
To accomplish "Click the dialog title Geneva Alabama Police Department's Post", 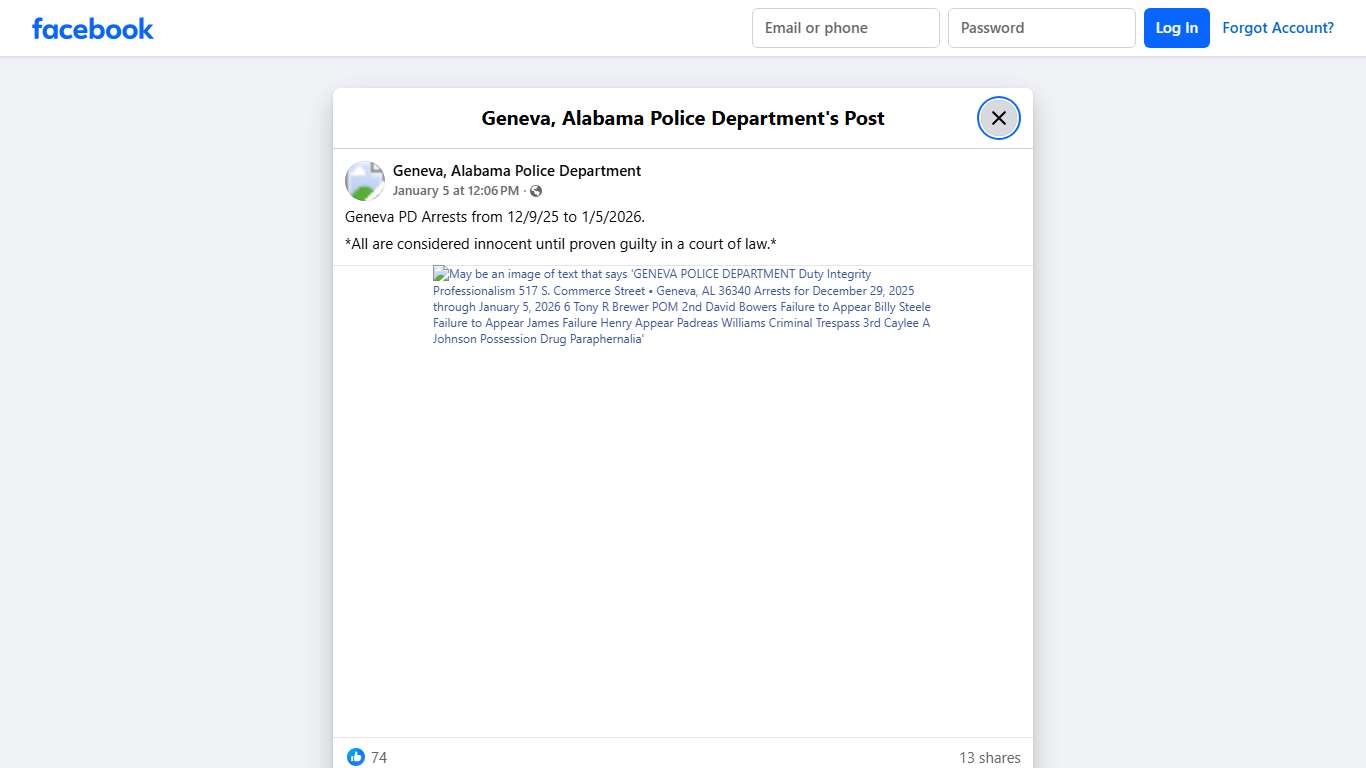I will (682, 117).
